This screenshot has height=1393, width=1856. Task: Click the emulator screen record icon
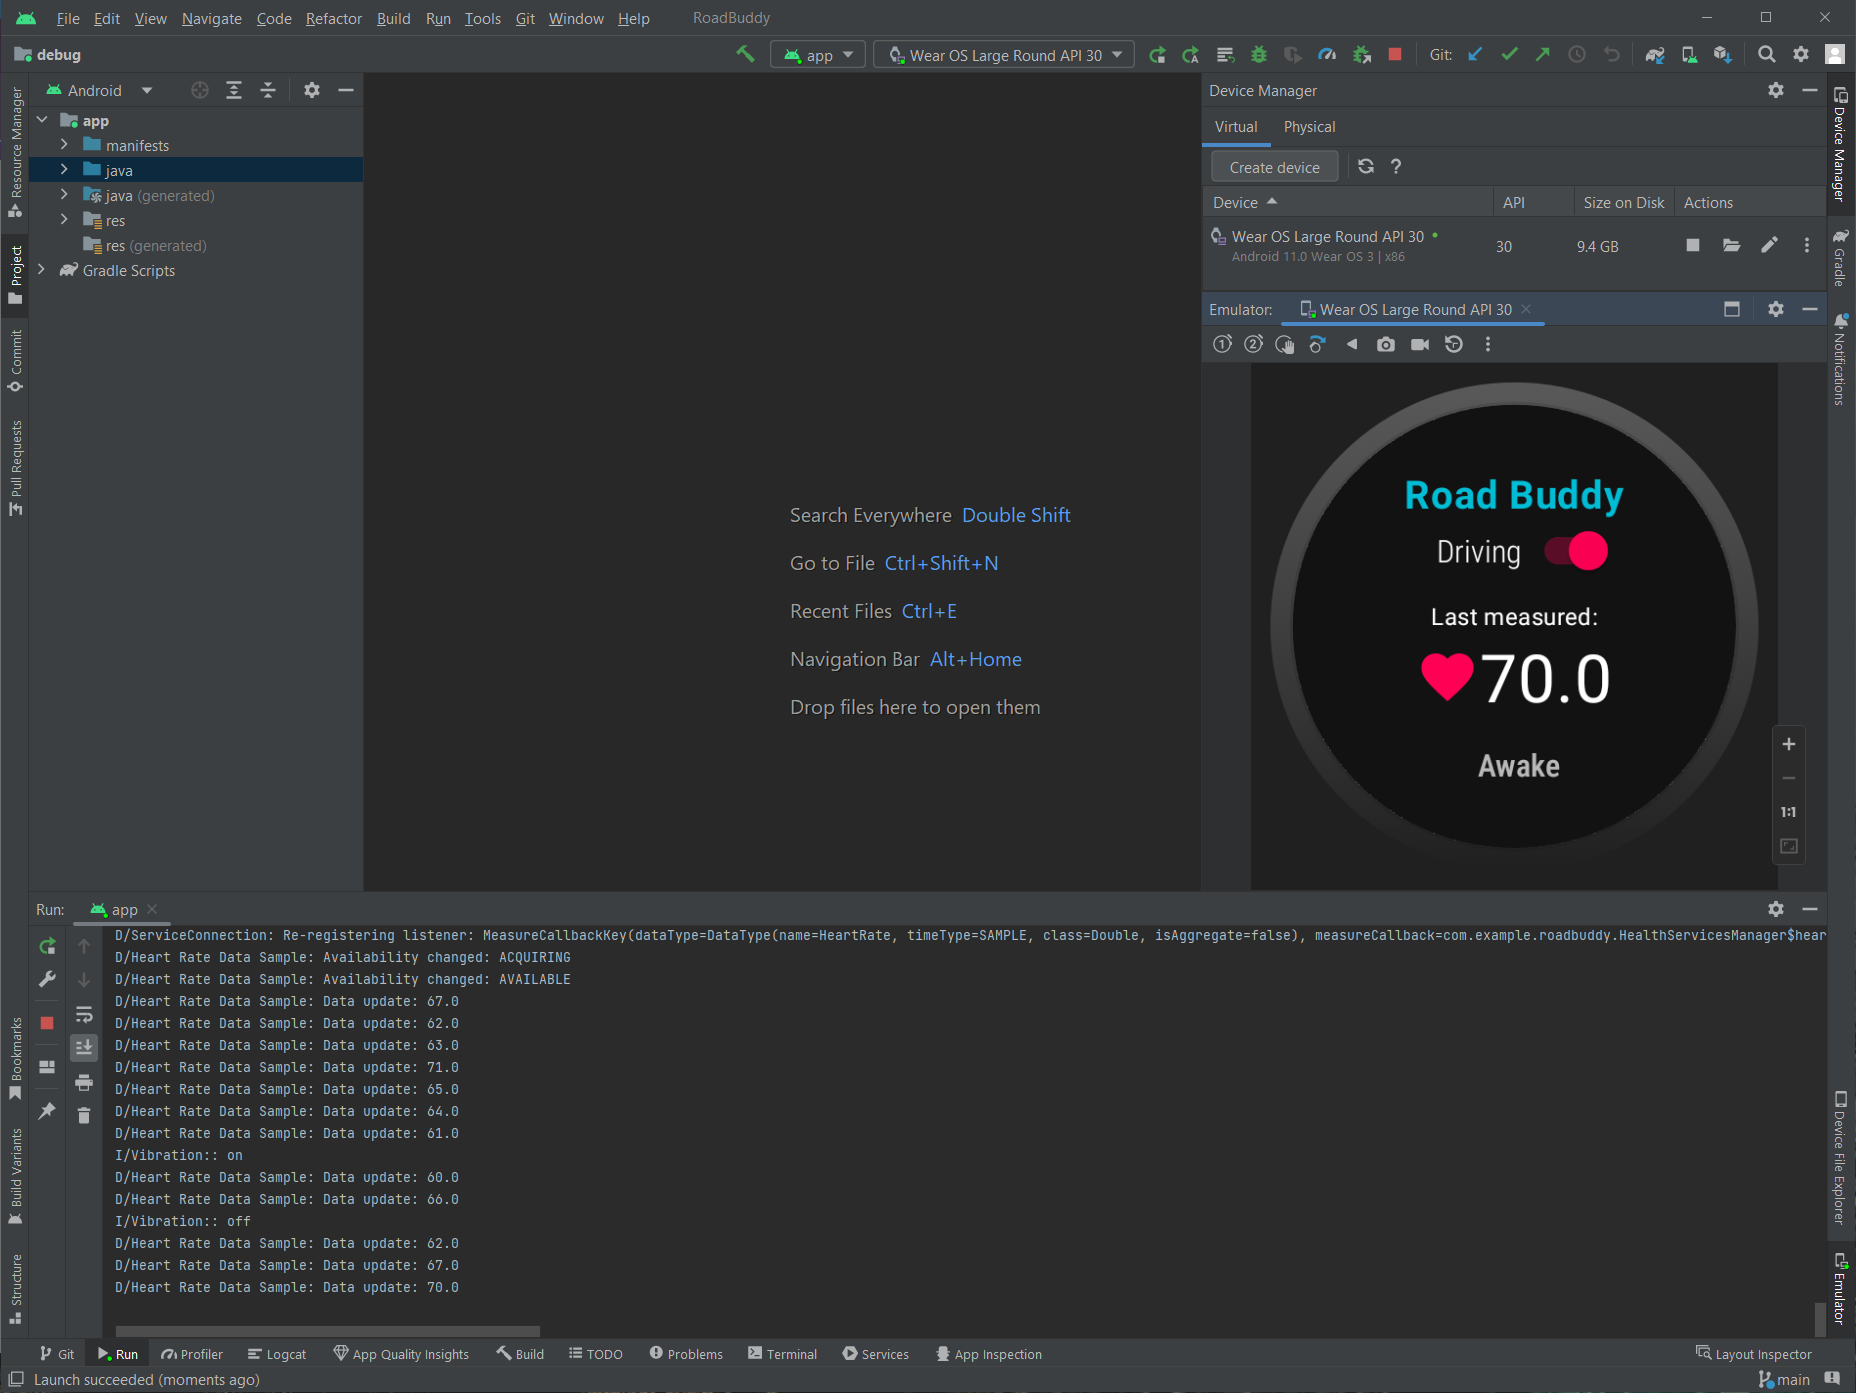tap(1419, 345)
